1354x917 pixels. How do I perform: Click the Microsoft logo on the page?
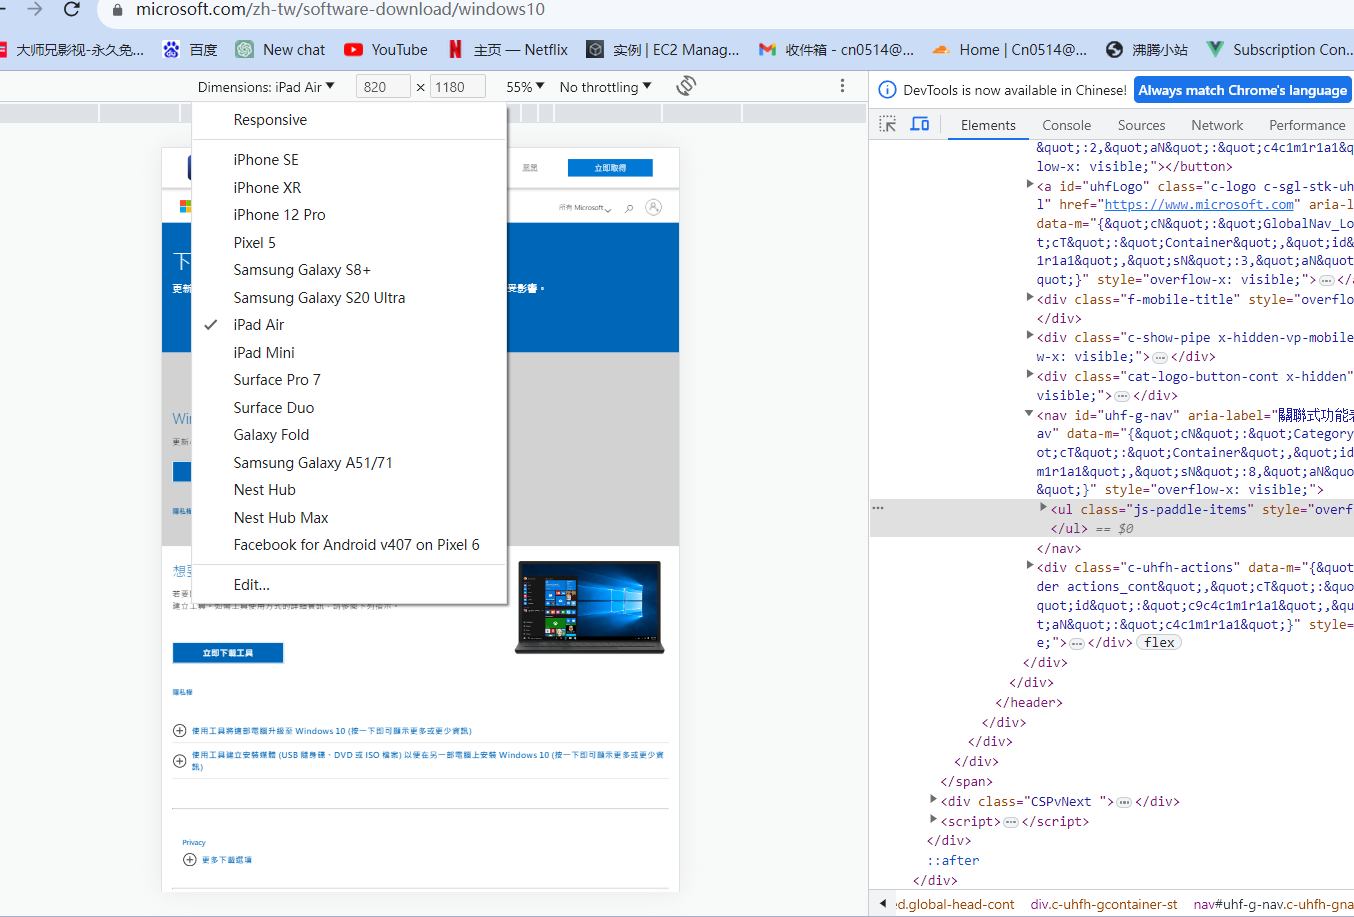click(x=185, y=206)
